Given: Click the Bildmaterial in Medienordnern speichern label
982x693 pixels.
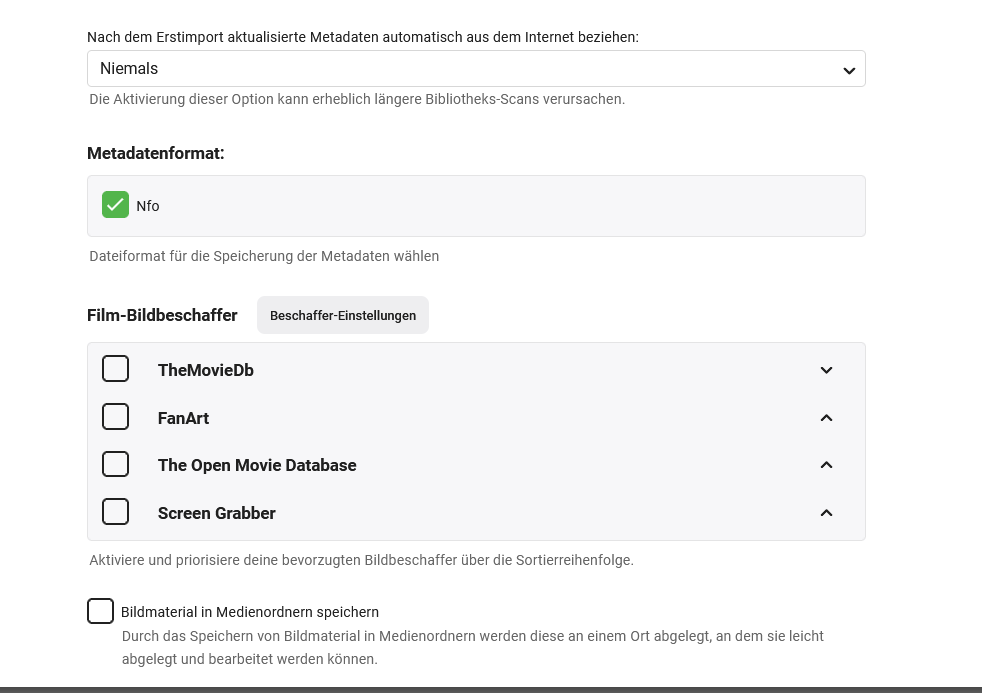Looking at the screenshot, I should click(x=249, y=612).
